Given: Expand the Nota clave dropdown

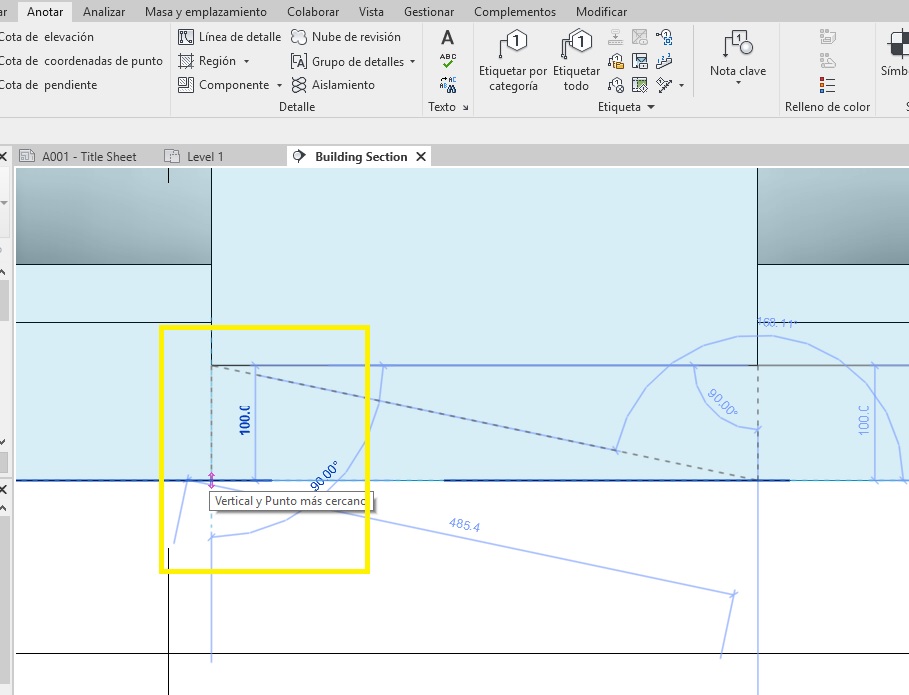Looking at the screenshot, I should coord(738,83).
